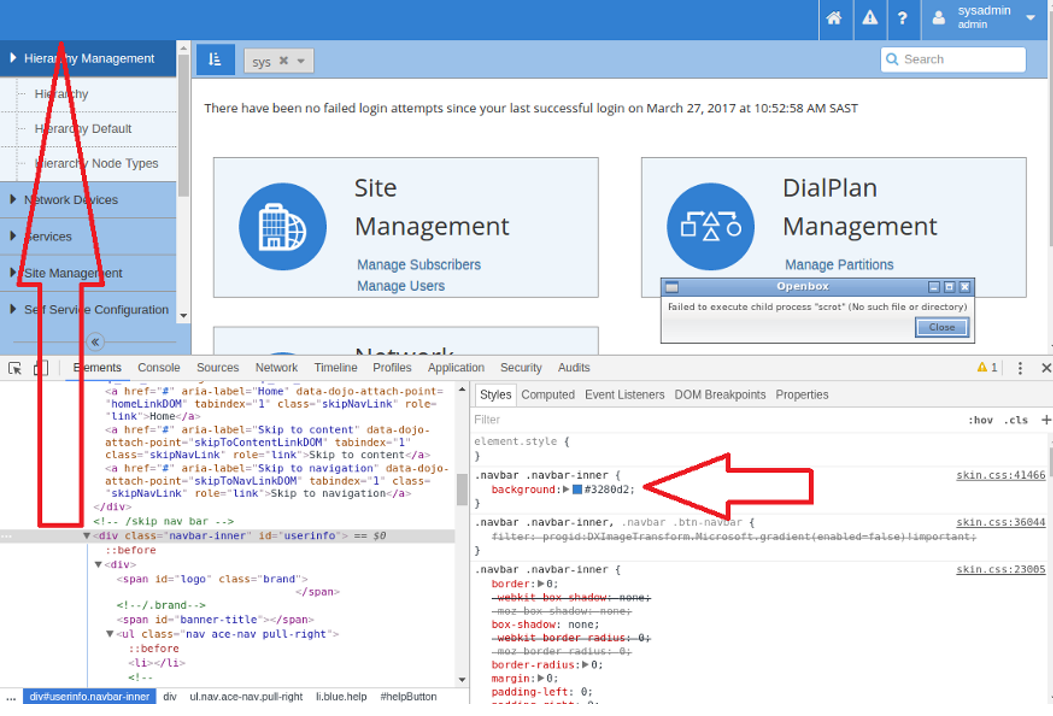
Task: Toggle the .cls class editor
Action: coord(1016,421)
